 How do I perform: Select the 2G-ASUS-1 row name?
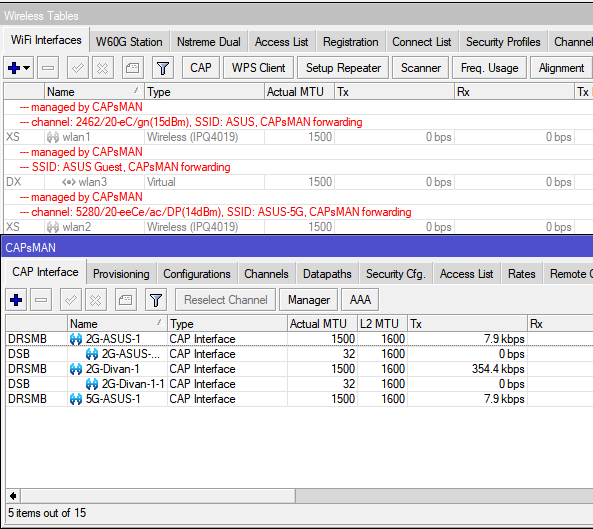click(113, 339)
